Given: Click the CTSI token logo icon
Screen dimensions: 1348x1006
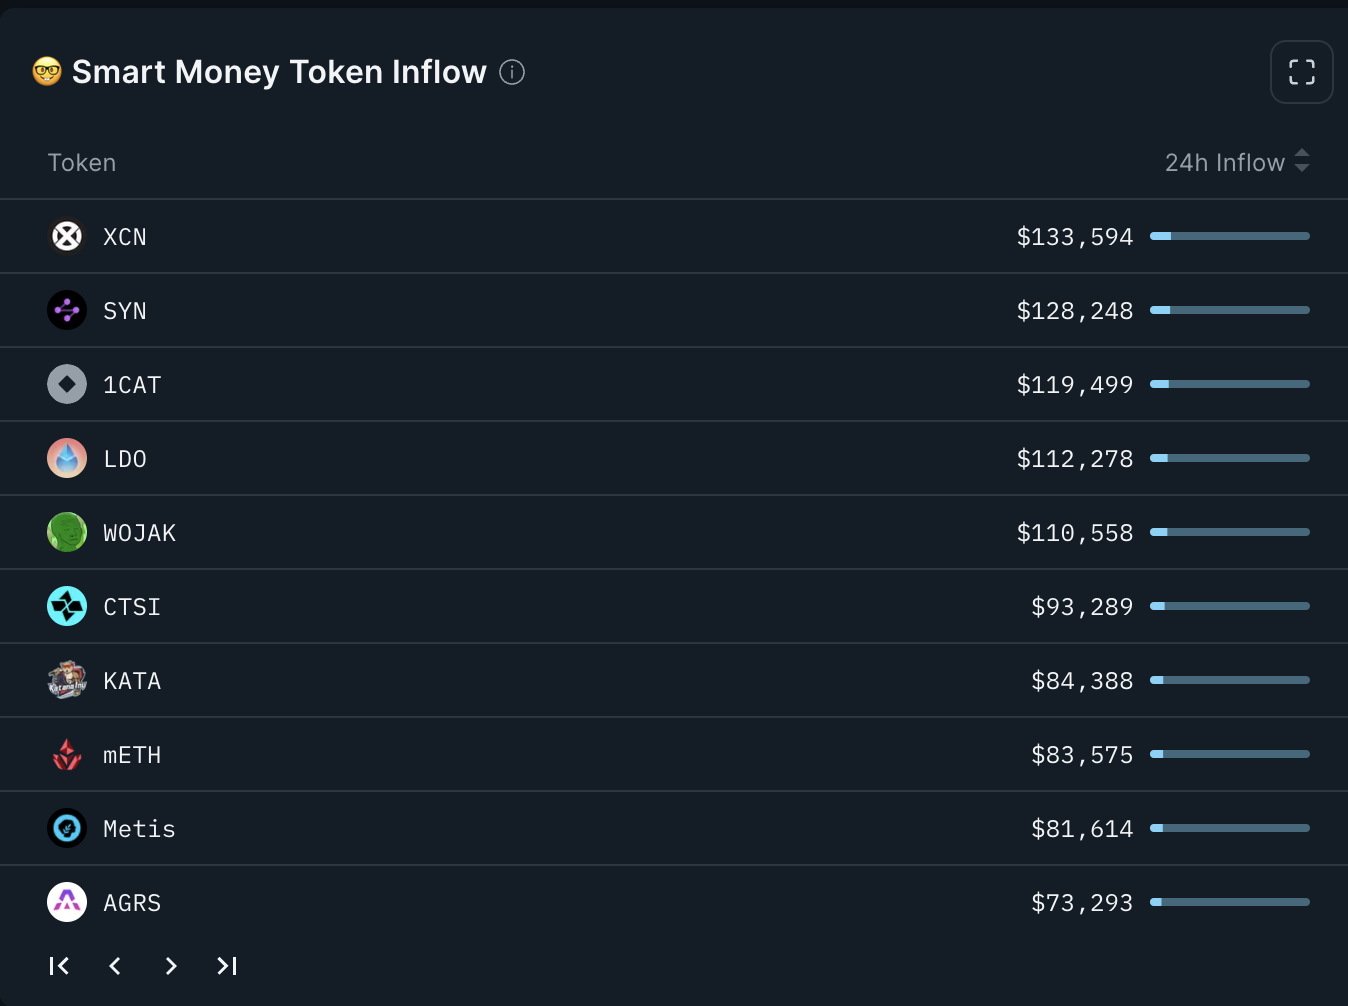Looking at the screenshot, I should click(67, 607).
